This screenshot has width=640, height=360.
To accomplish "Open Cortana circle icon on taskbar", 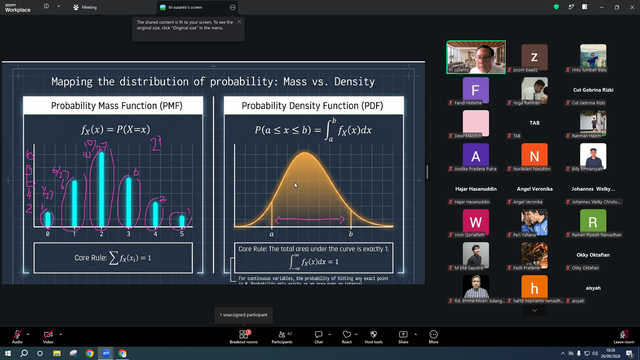I will point(40,353).
